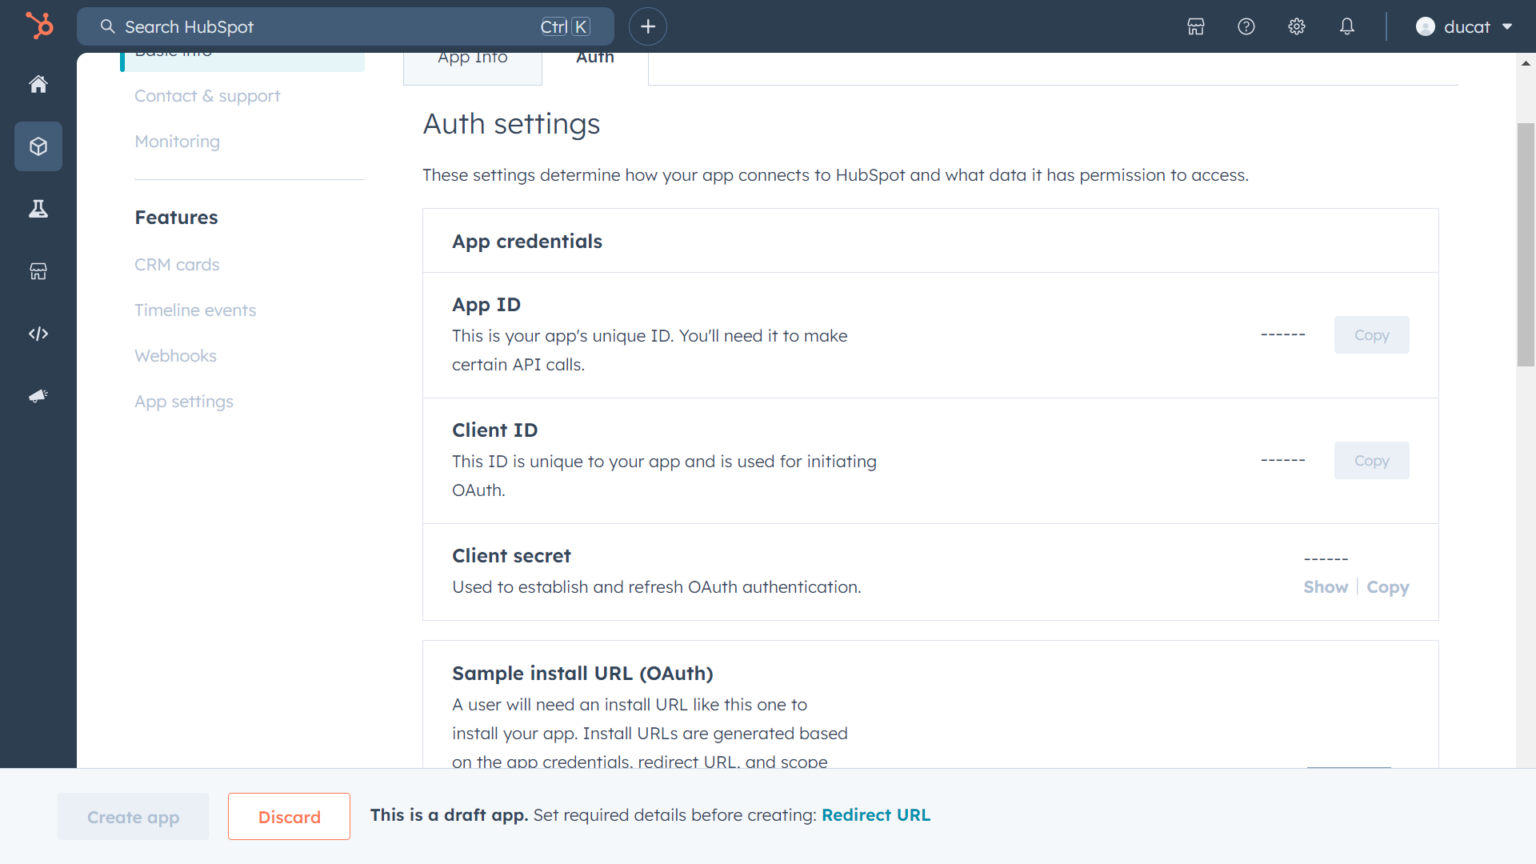Follow the Redirect URL link
Viewport: 1536px width, 864px height.
pyautogui.click(x=876, y=815)
